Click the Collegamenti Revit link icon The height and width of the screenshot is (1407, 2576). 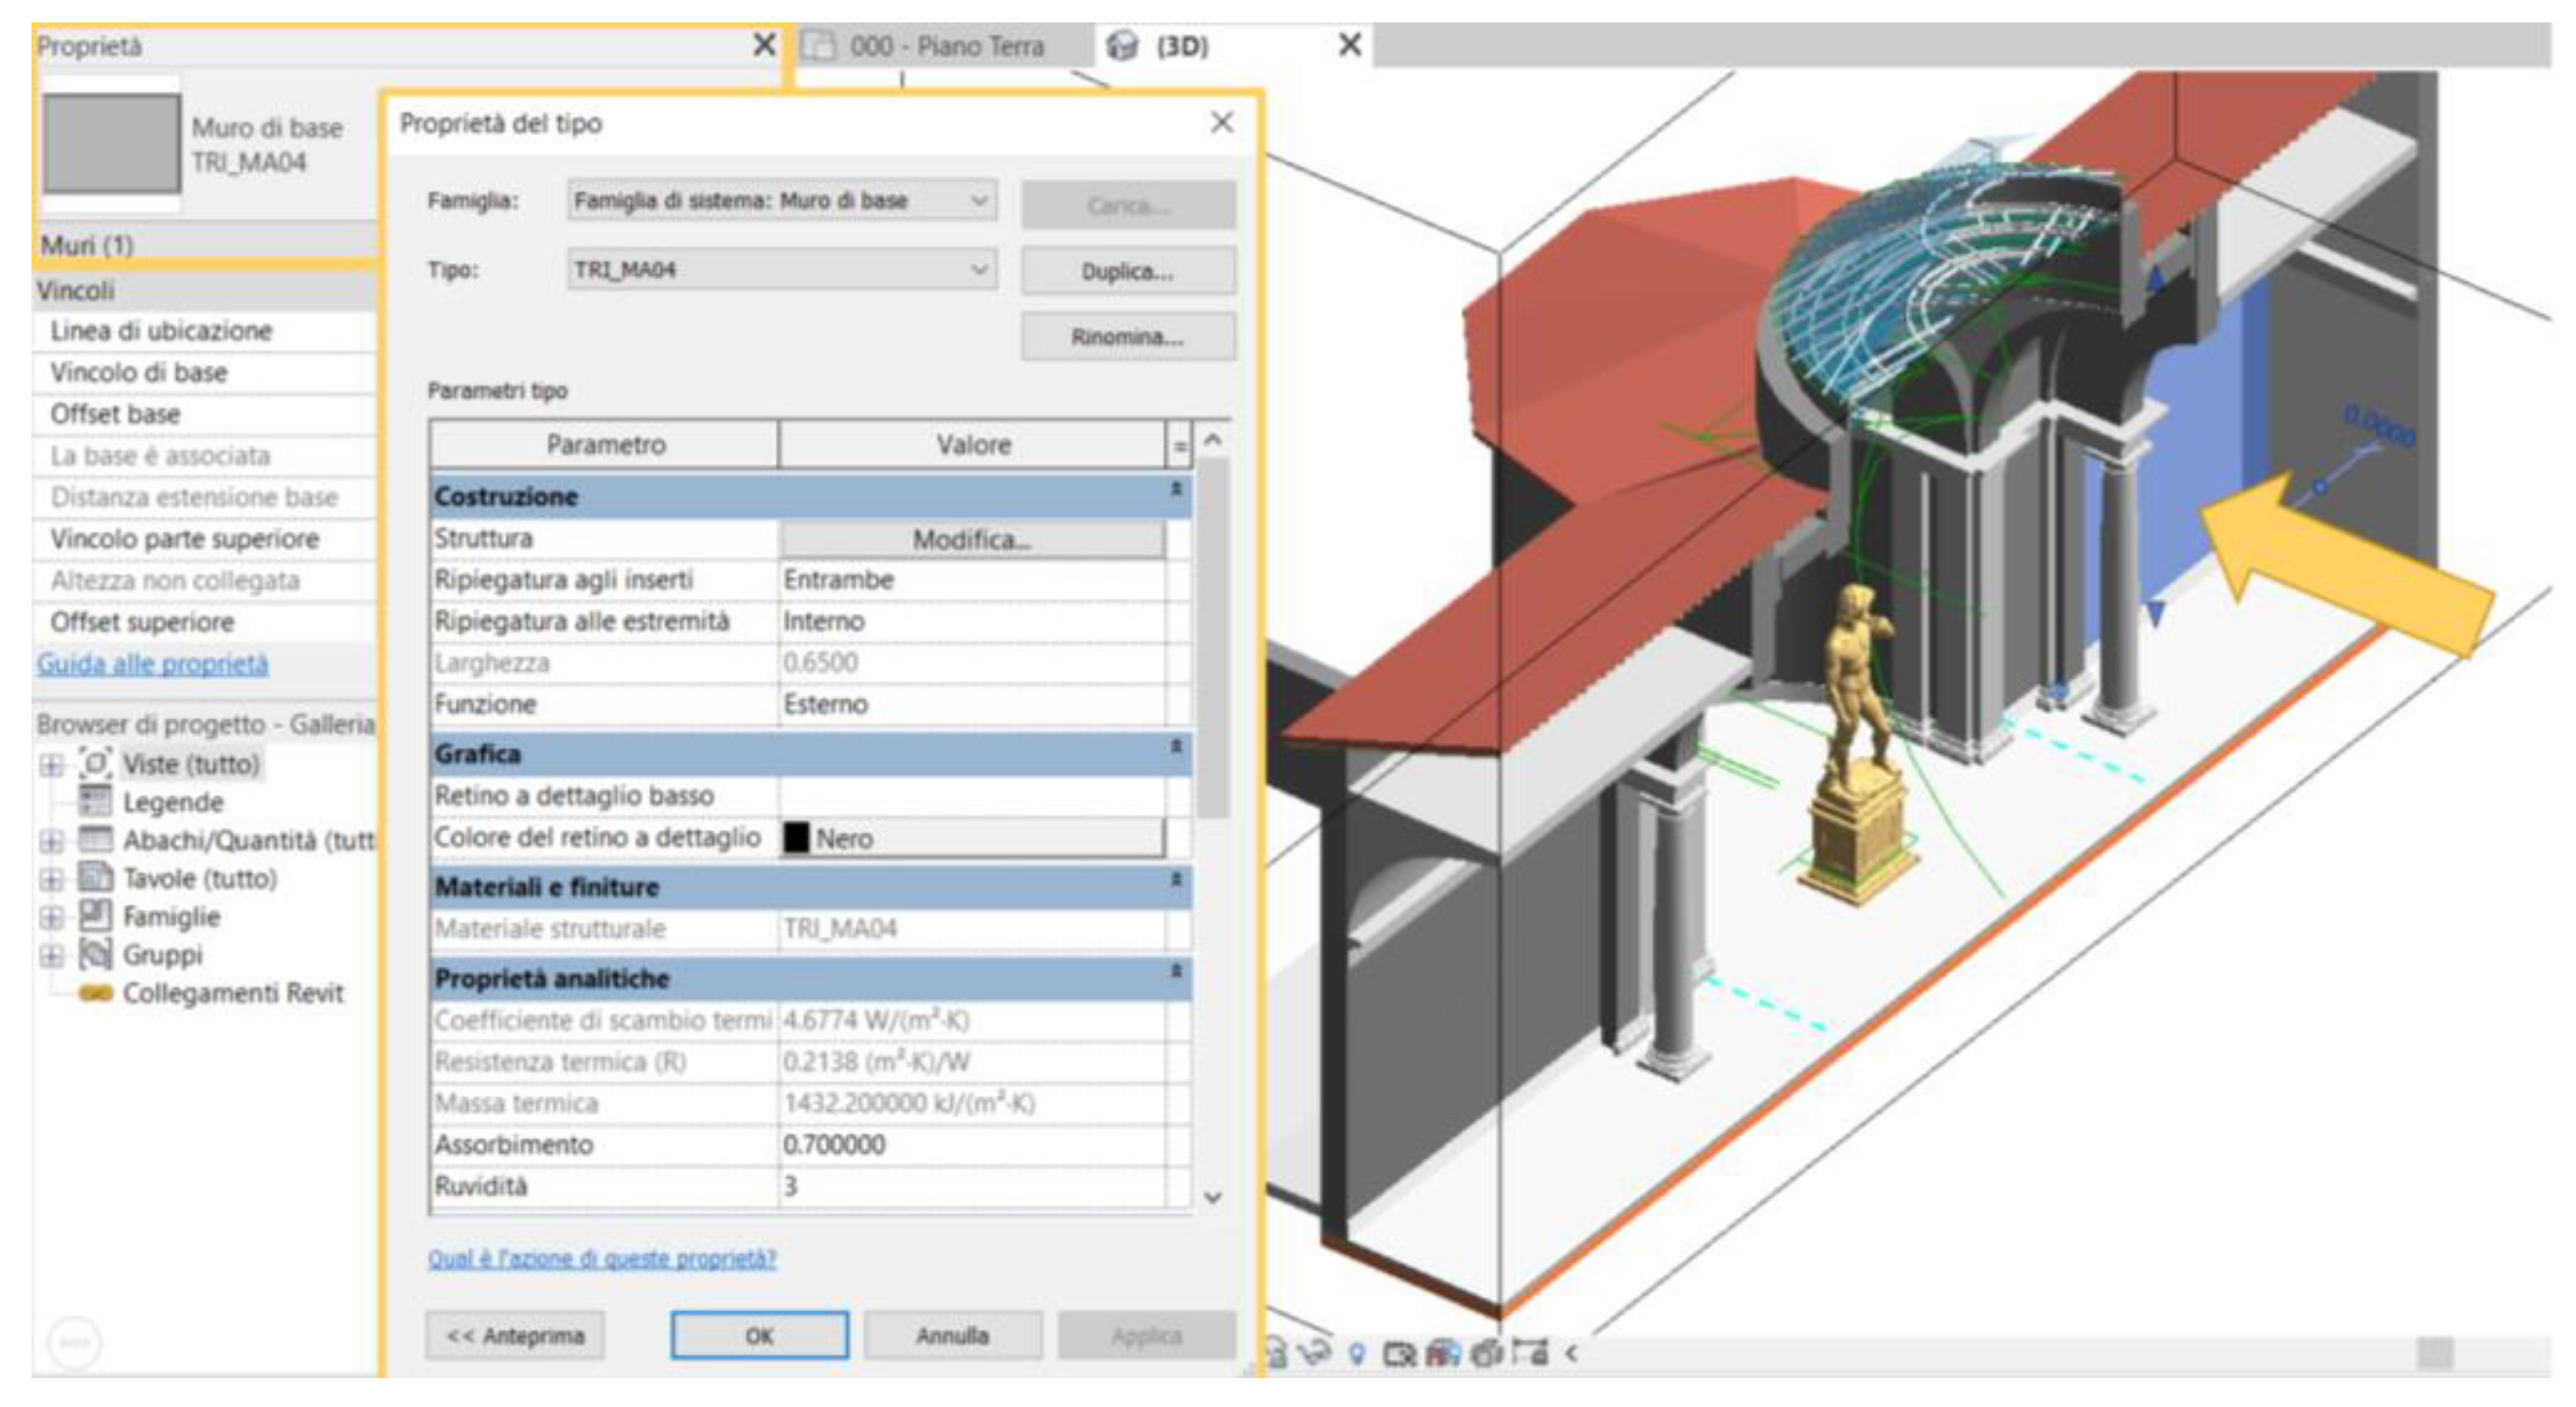pos(95,993)
